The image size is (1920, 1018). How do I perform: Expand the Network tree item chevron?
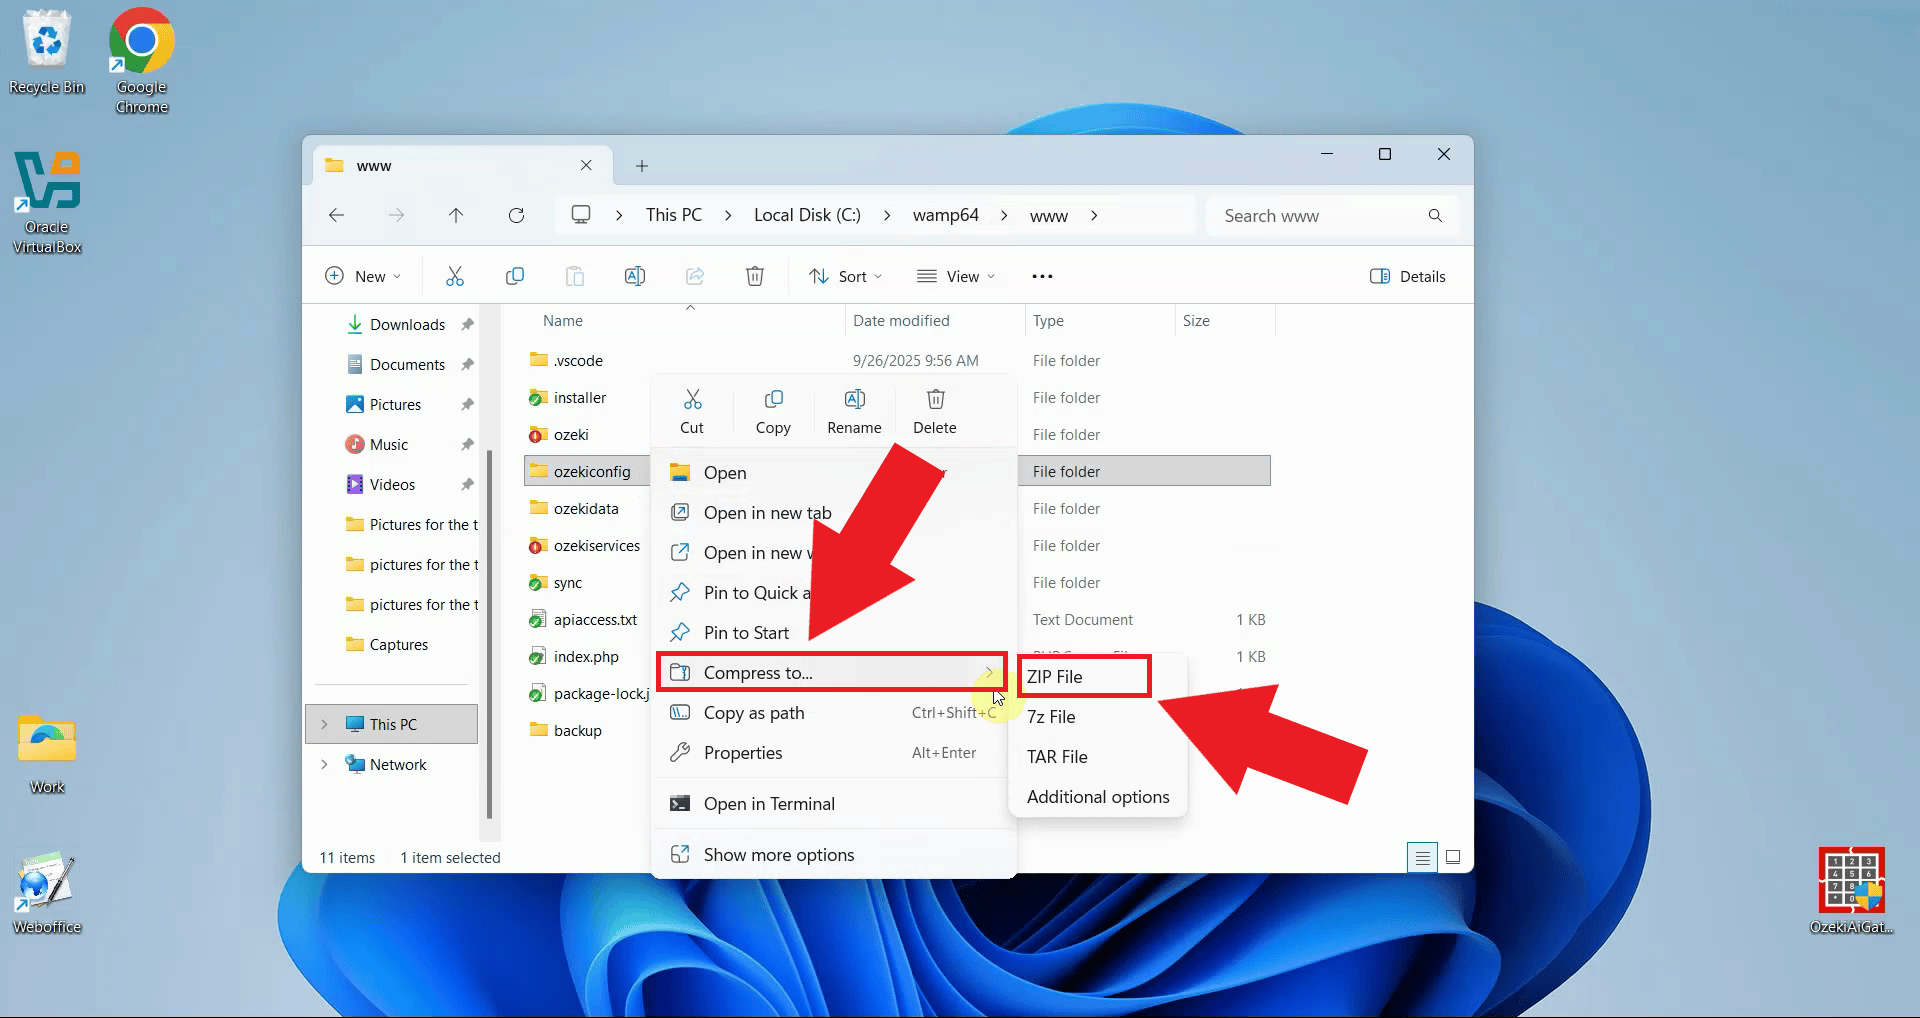325,764
